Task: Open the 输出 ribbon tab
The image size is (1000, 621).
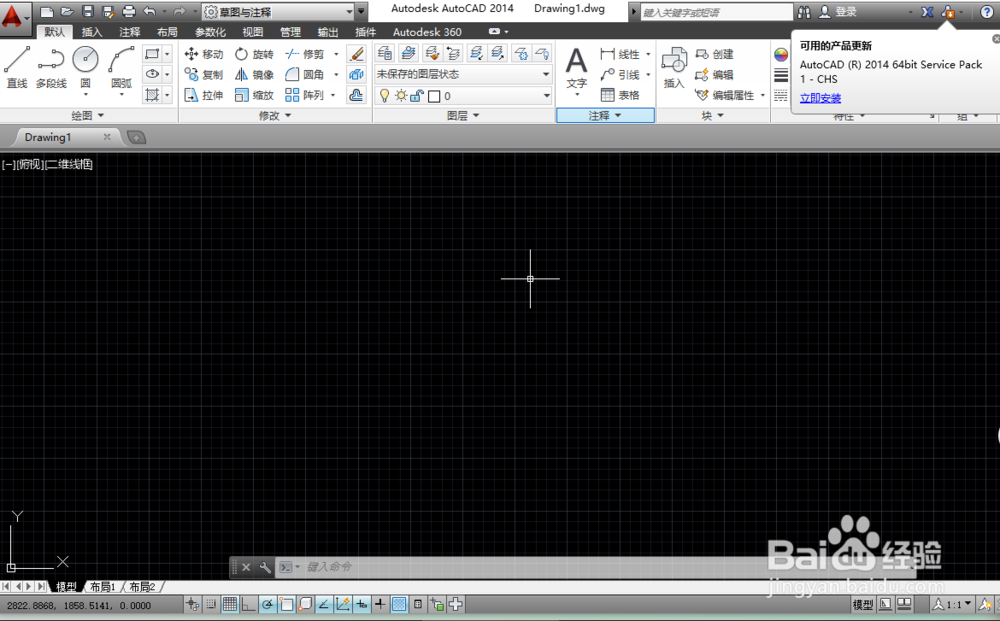Action: click(x=328, y=32)
